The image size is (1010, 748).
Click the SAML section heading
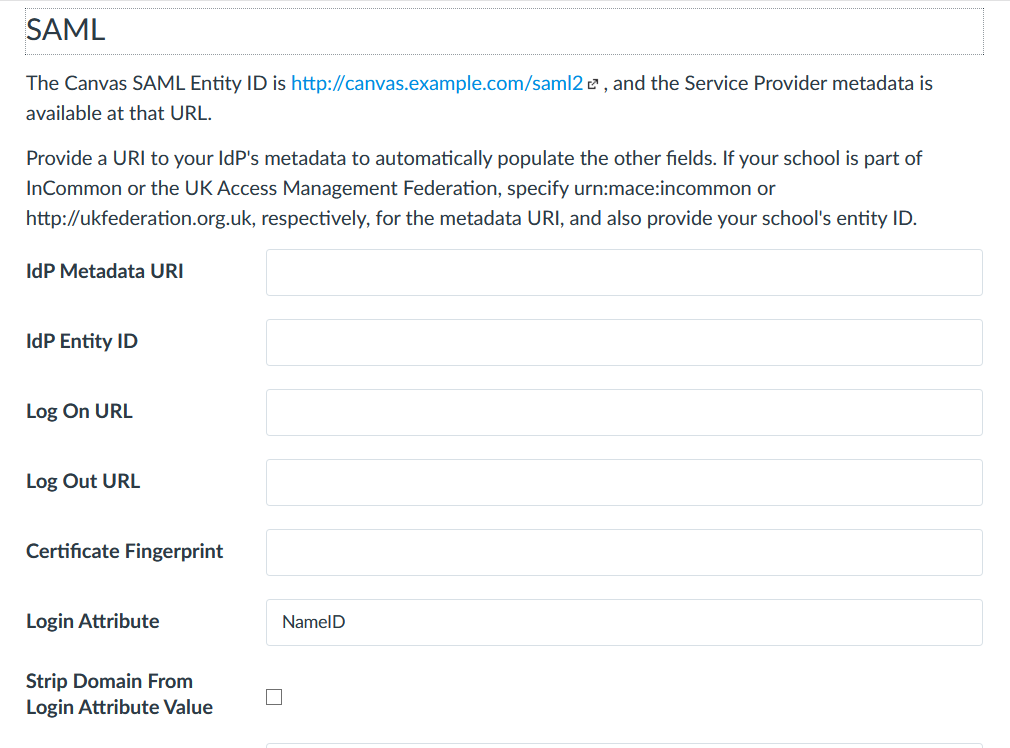[x=63, y=30]
